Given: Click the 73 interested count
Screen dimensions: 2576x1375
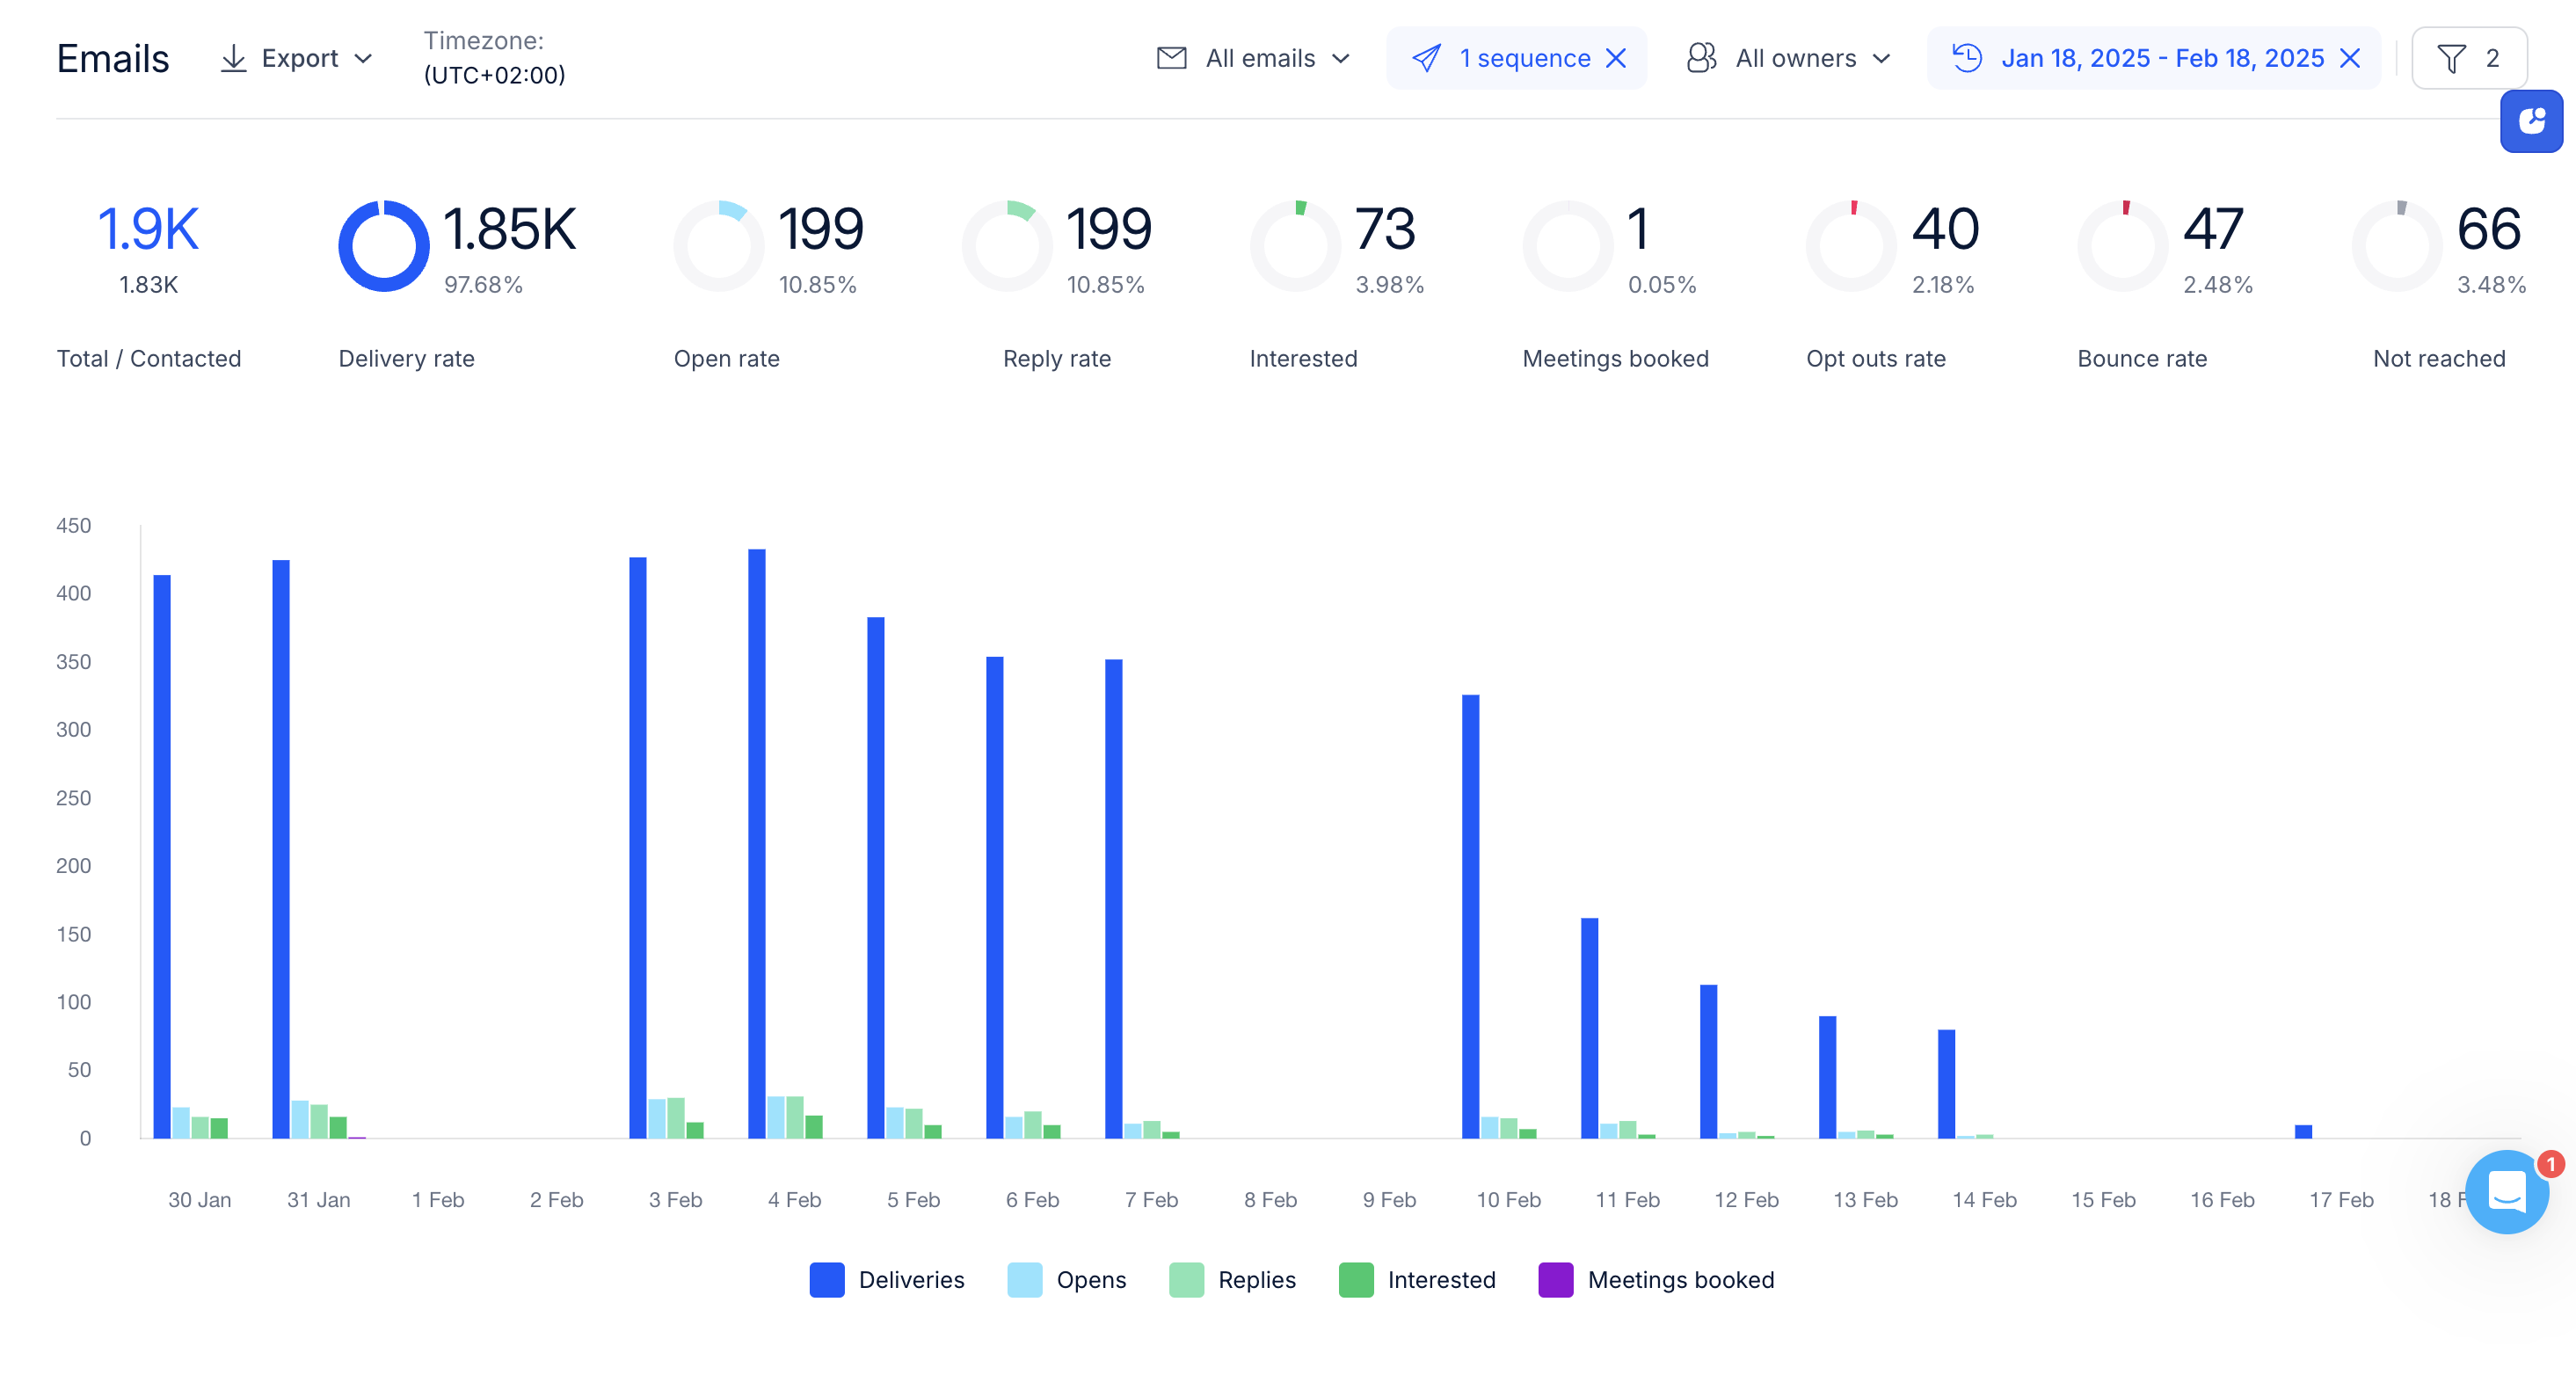Looking at the screenshot, I should [1385, 229].
